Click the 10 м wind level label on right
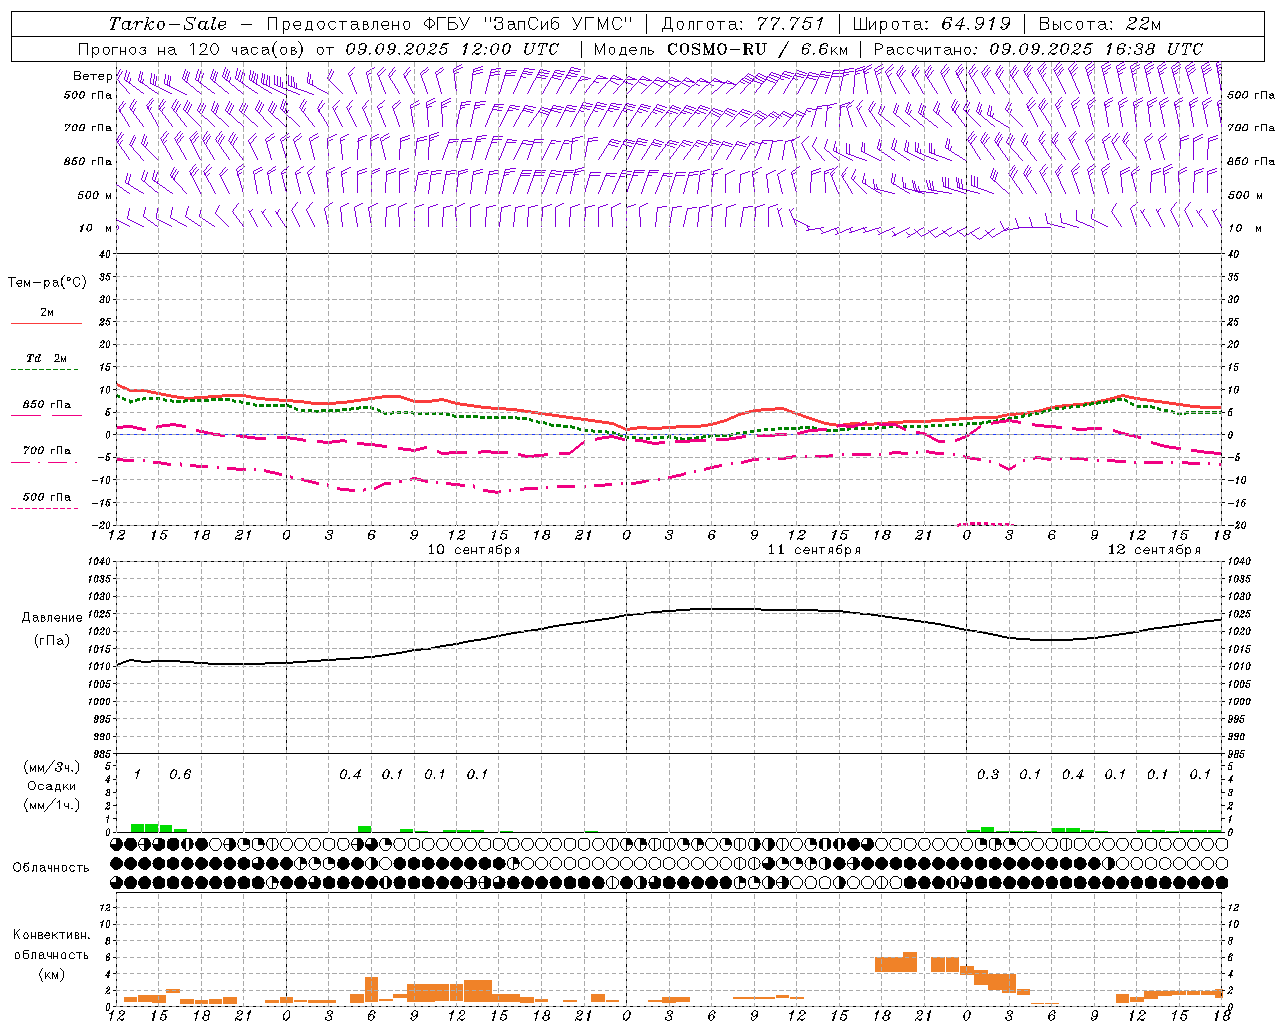The width and height of the screenshot is (1280, 1024). [x=1245, y=228]
